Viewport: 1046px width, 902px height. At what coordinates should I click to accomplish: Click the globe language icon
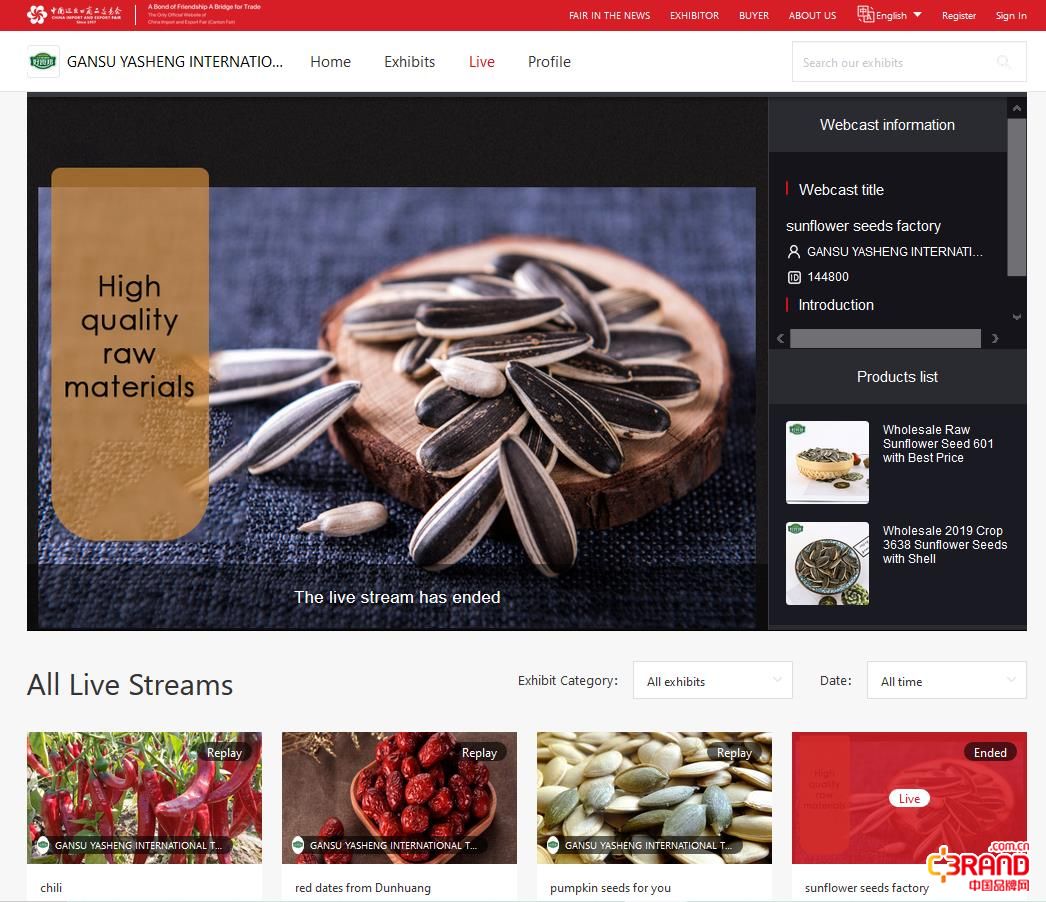(865, 14)
